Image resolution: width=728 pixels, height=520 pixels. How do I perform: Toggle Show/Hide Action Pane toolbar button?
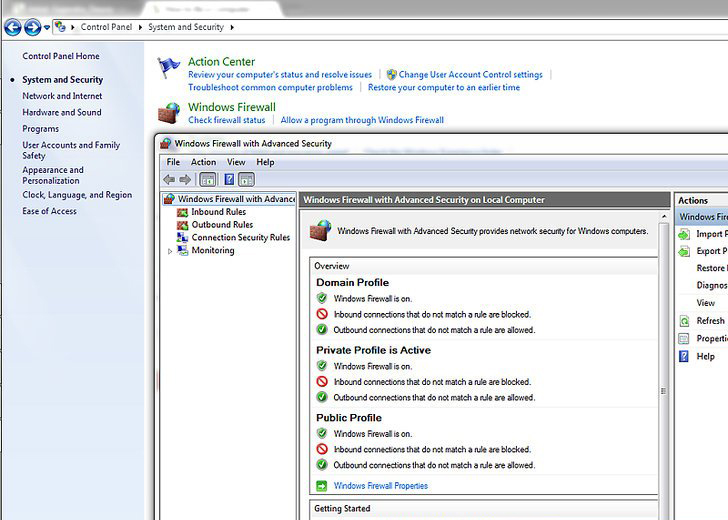click(x=247, y=179)
